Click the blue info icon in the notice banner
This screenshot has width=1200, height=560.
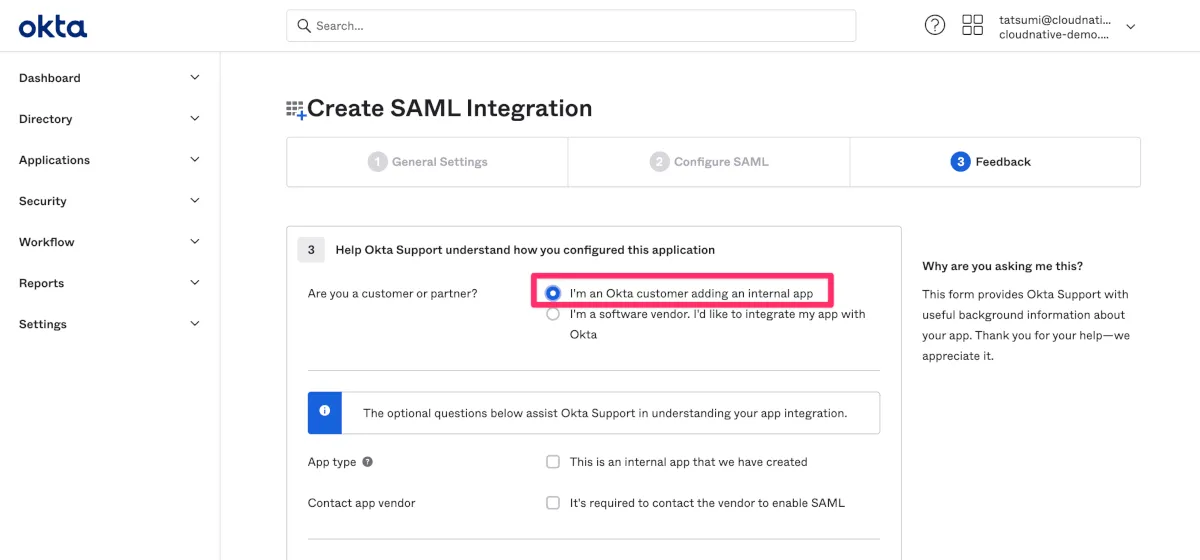tap(325, 412)
